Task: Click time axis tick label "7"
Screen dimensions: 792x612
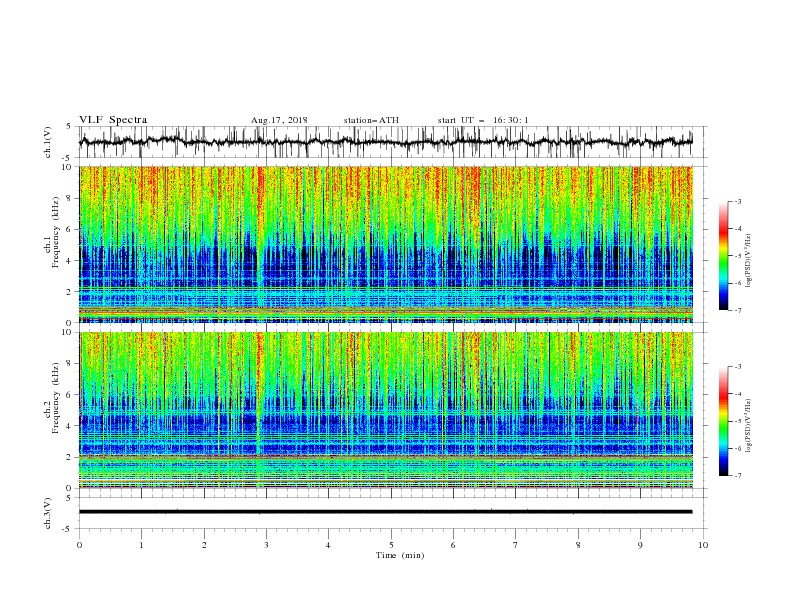Action: tap(516, 545)
